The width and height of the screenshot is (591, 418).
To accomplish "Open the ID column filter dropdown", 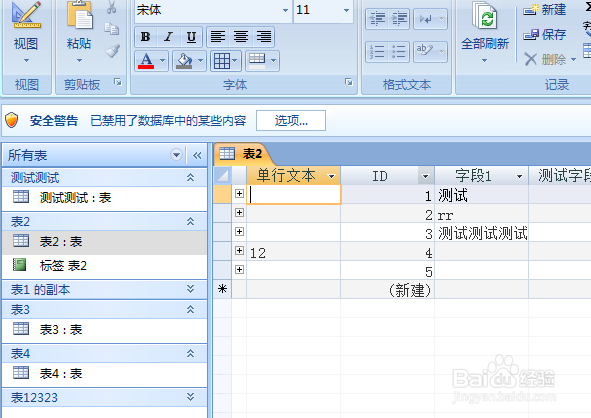I will tap(425, 176).
